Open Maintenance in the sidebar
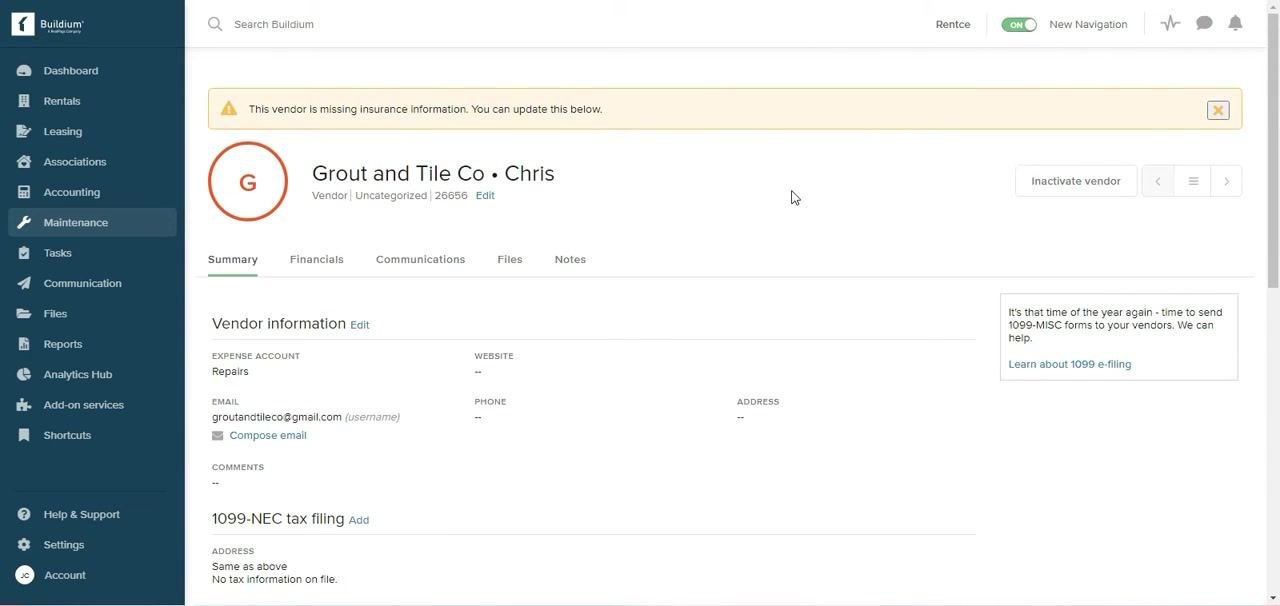This screenshot has width=1280, height=606. (92, 222)
